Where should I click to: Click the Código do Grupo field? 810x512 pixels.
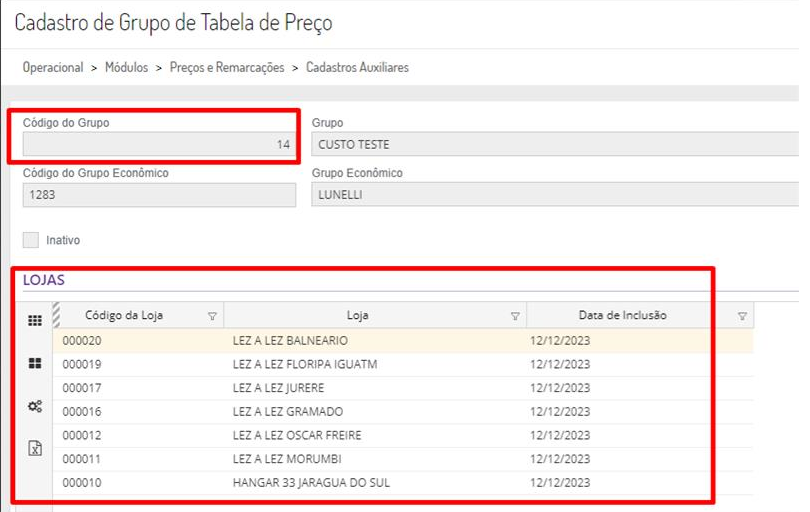[x=159, y=145]
